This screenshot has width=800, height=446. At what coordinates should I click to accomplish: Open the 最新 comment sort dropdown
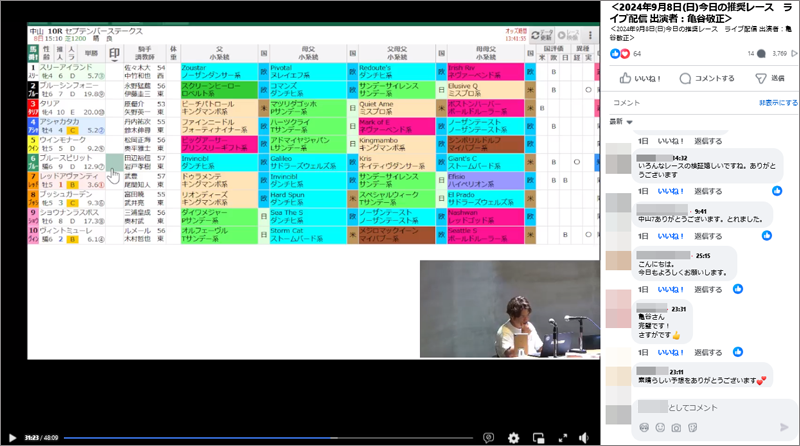(621, 121)
